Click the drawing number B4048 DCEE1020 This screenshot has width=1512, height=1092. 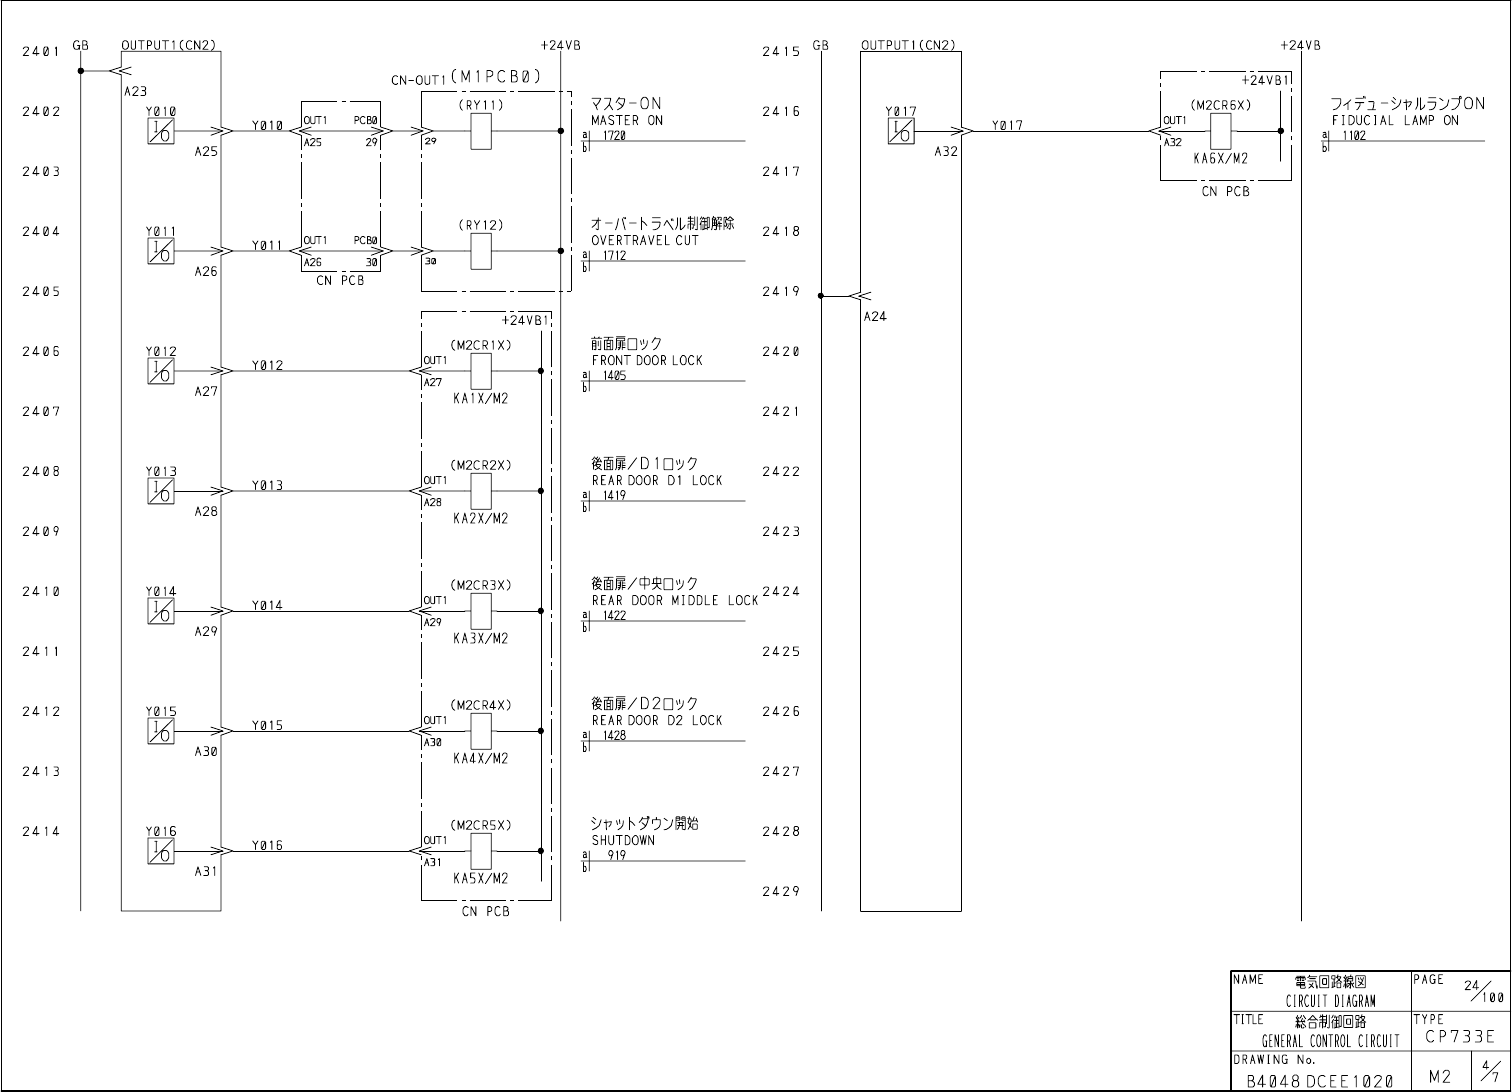[x=1318, y=1081]
